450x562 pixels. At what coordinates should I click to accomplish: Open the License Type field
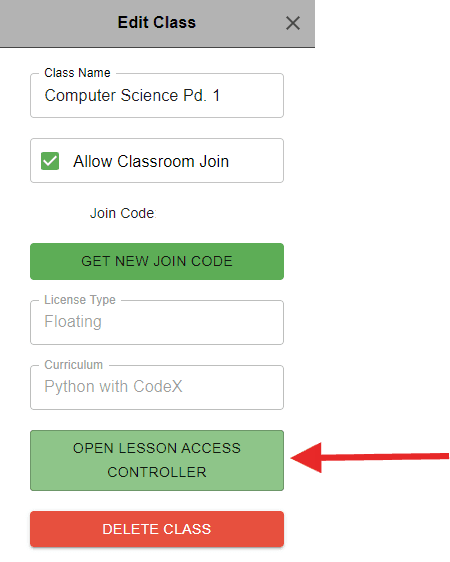[x=157, y=322]
